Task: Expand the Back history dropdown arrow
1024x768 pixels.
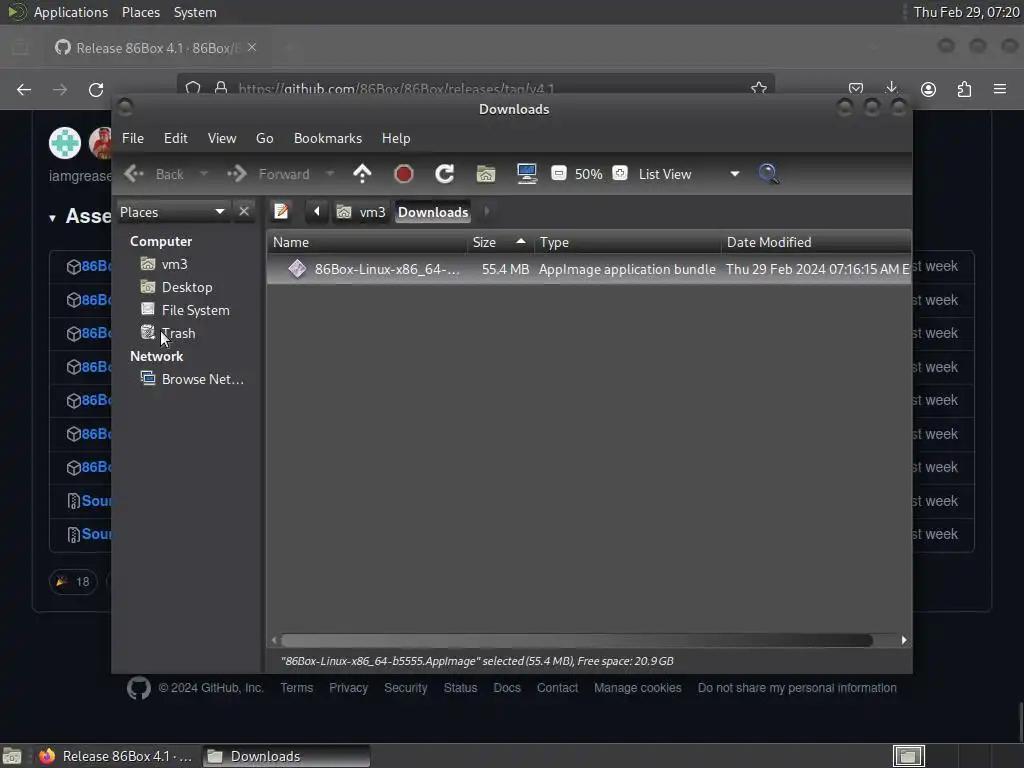Action: click(x=204, y=174)
